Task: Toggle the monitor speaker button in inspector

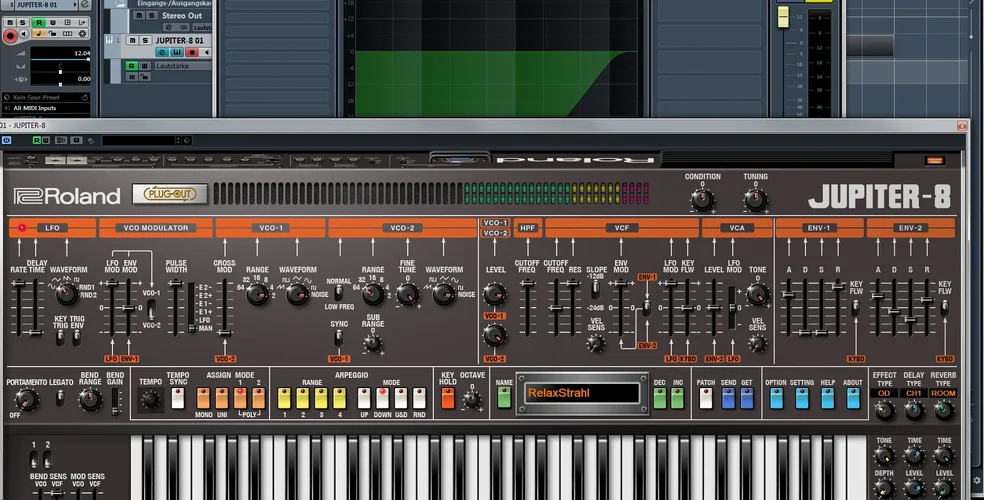Action: click(x=24, y=34)
